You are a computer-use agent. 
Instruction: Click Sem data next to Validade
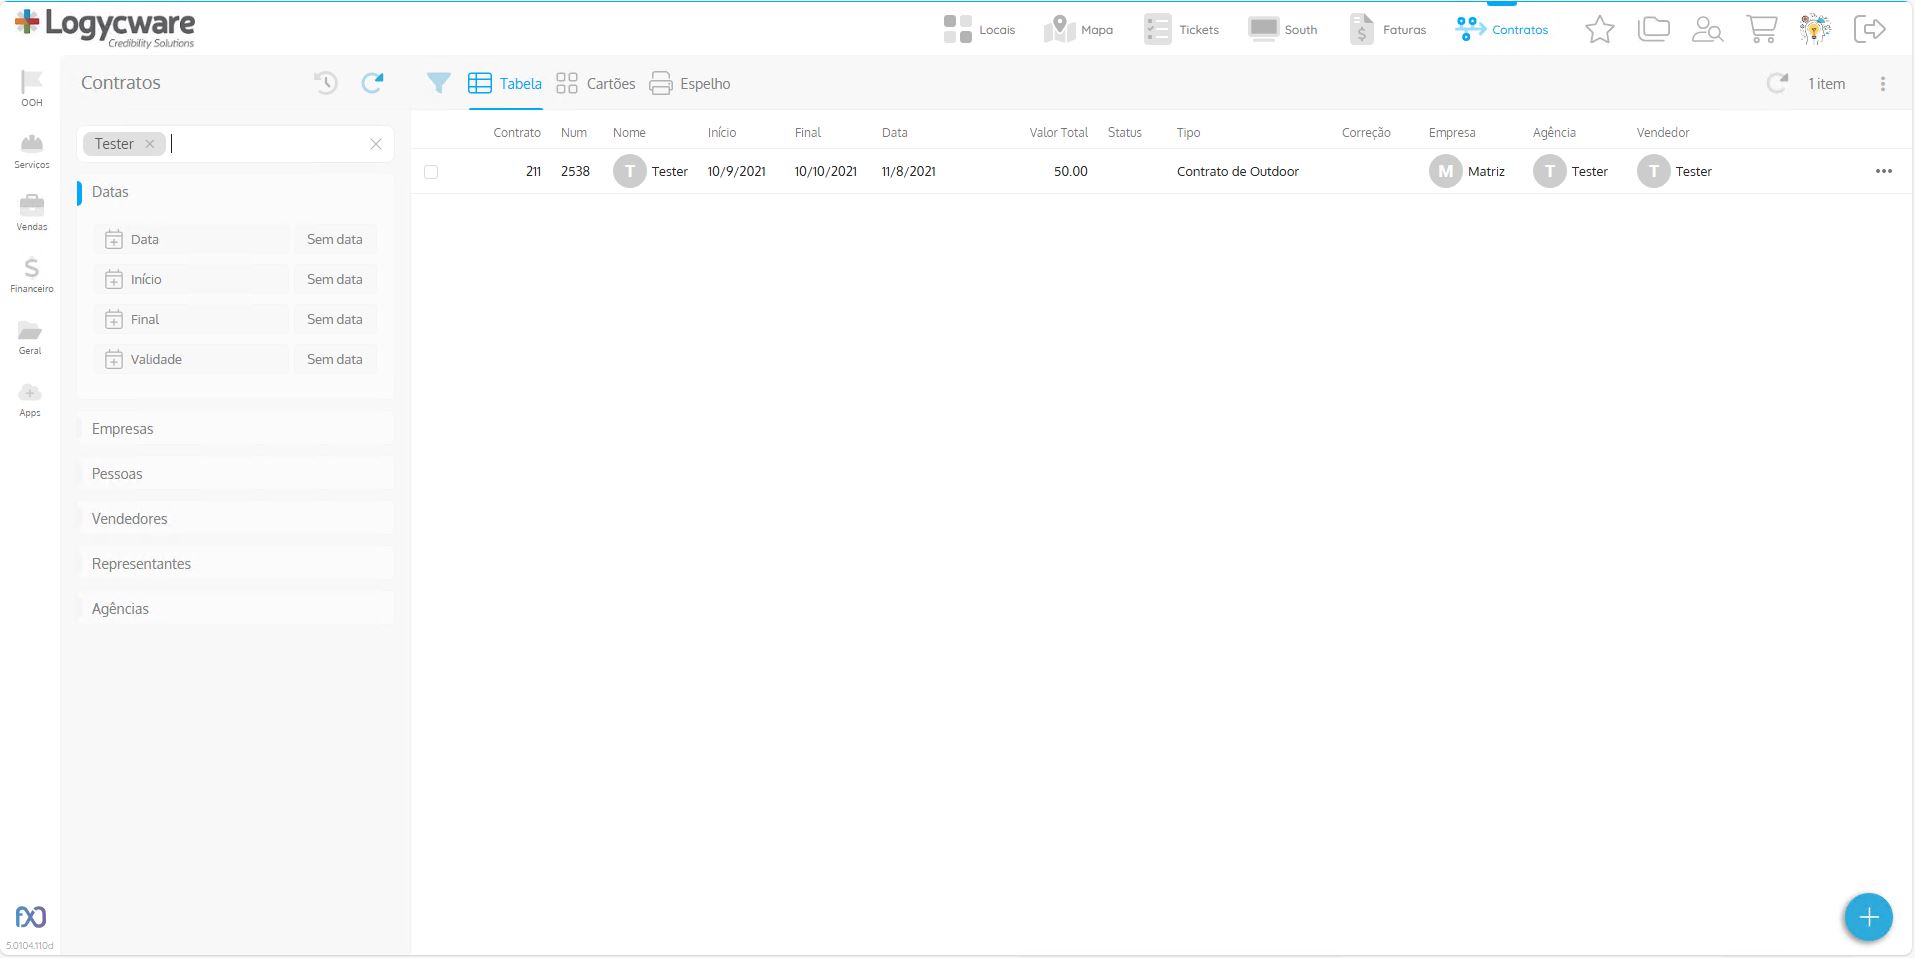[335, 359]
